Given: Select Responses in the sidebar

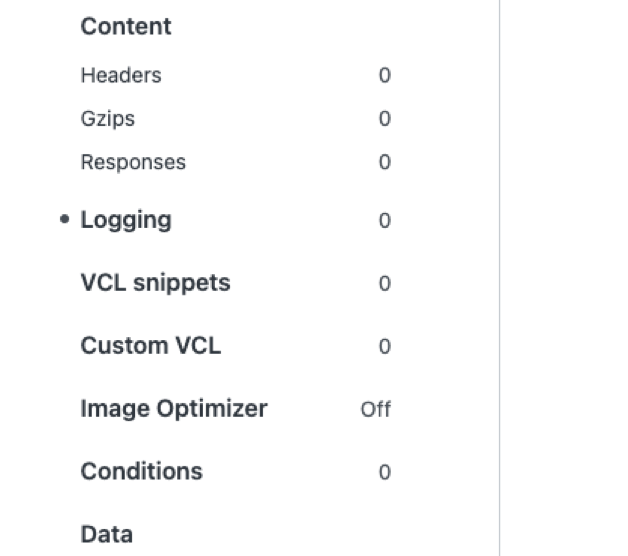Looking at the screenshot, I should 133,162.
